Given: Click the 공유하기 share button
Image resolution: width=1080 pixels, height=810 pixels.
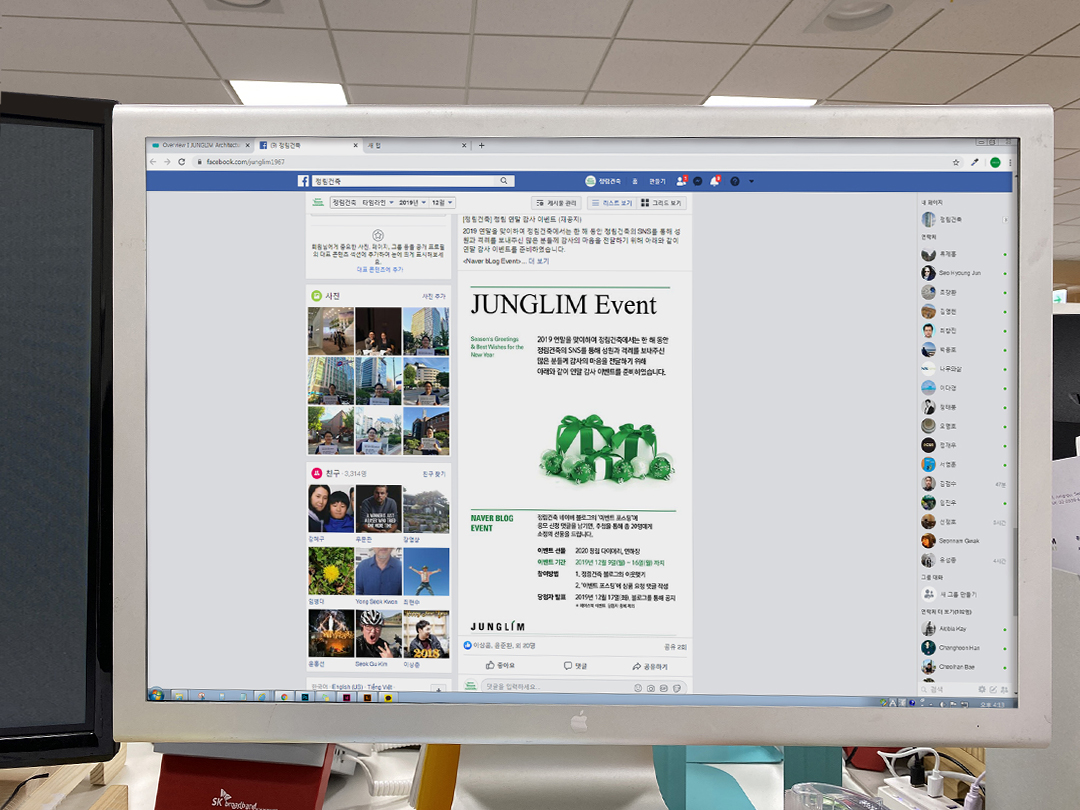Looking at the screenshot, I should point(650,667).
